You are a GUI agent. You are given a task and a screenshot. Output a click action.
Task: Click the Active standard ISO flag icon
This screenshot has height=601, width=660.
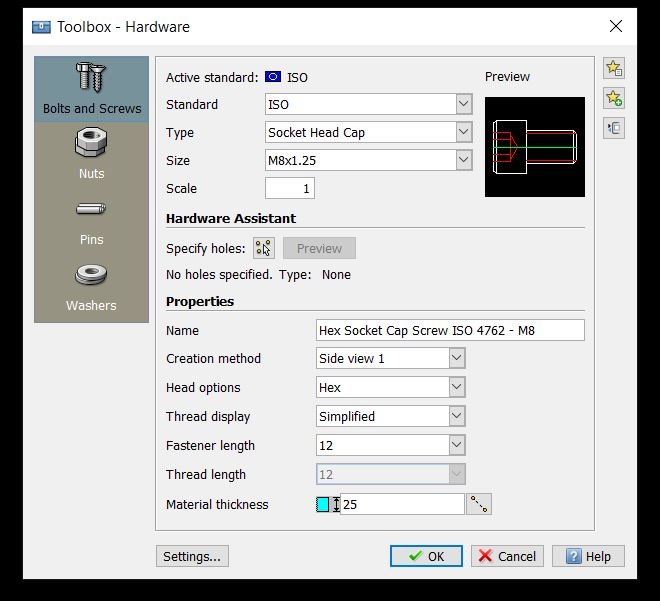coord(273,77)
